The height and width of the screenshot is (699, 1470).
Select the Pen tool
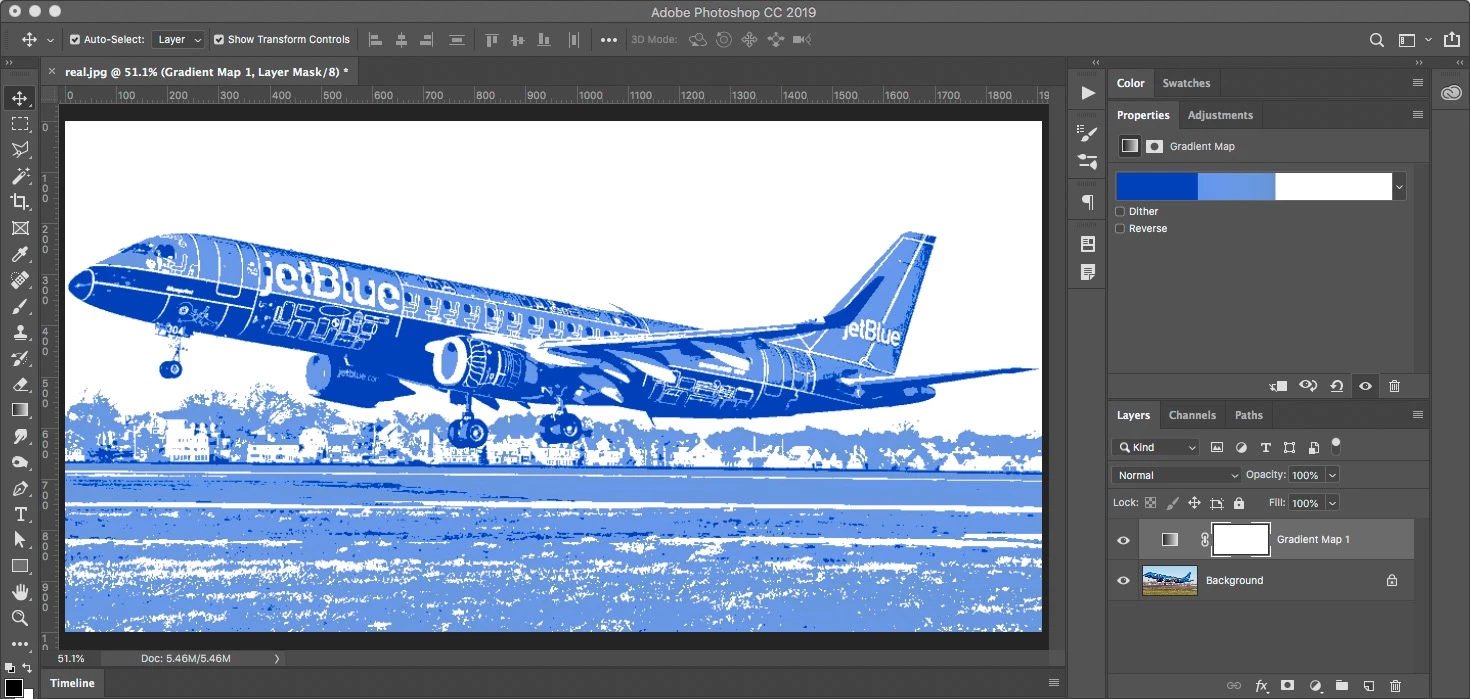pos(20,488)
